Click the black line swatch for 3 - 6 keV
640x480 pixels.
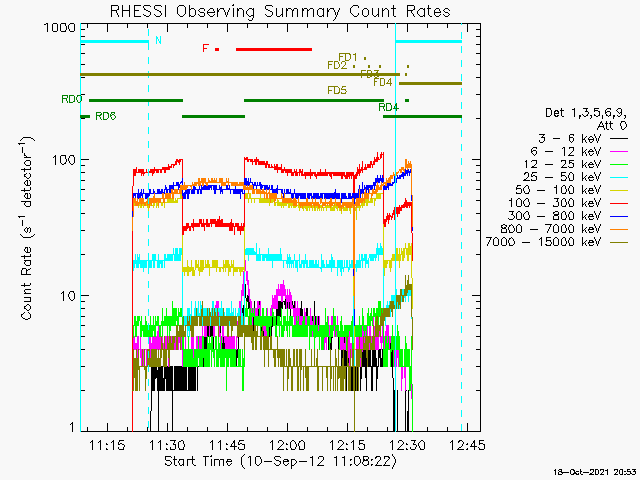point(619,139)
